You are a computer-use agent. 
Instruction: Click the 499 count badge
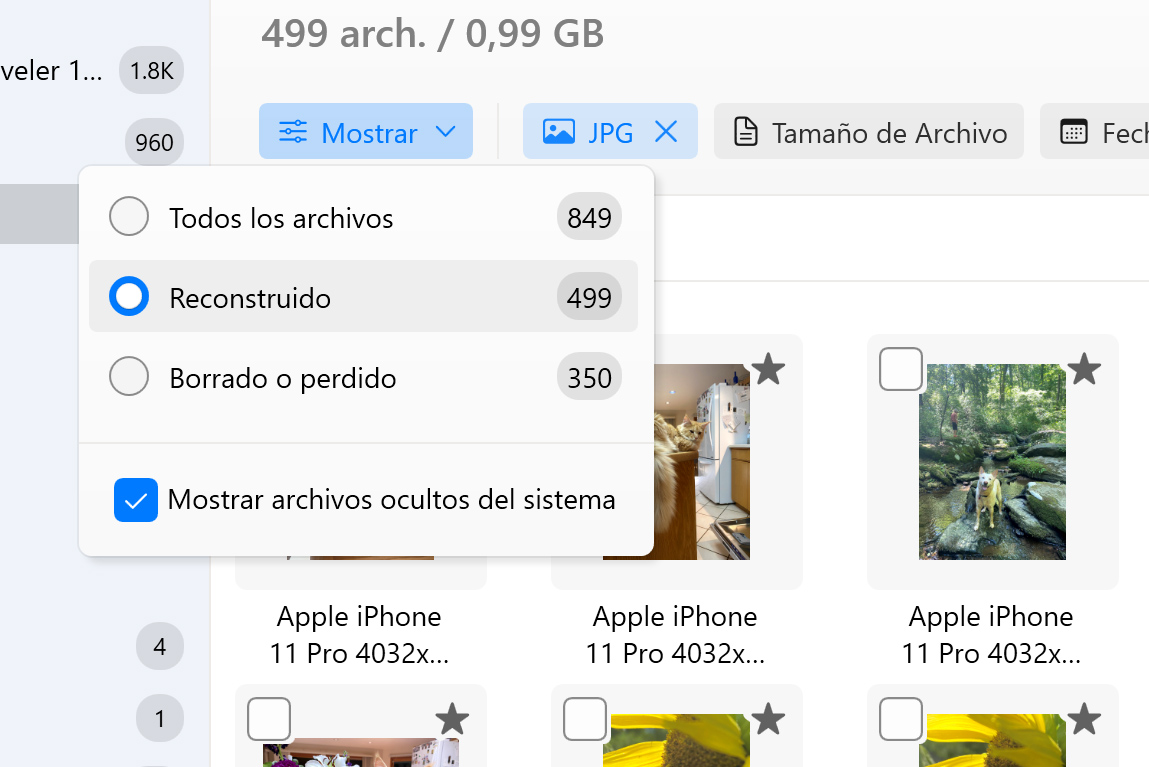[x=589, y=297]
